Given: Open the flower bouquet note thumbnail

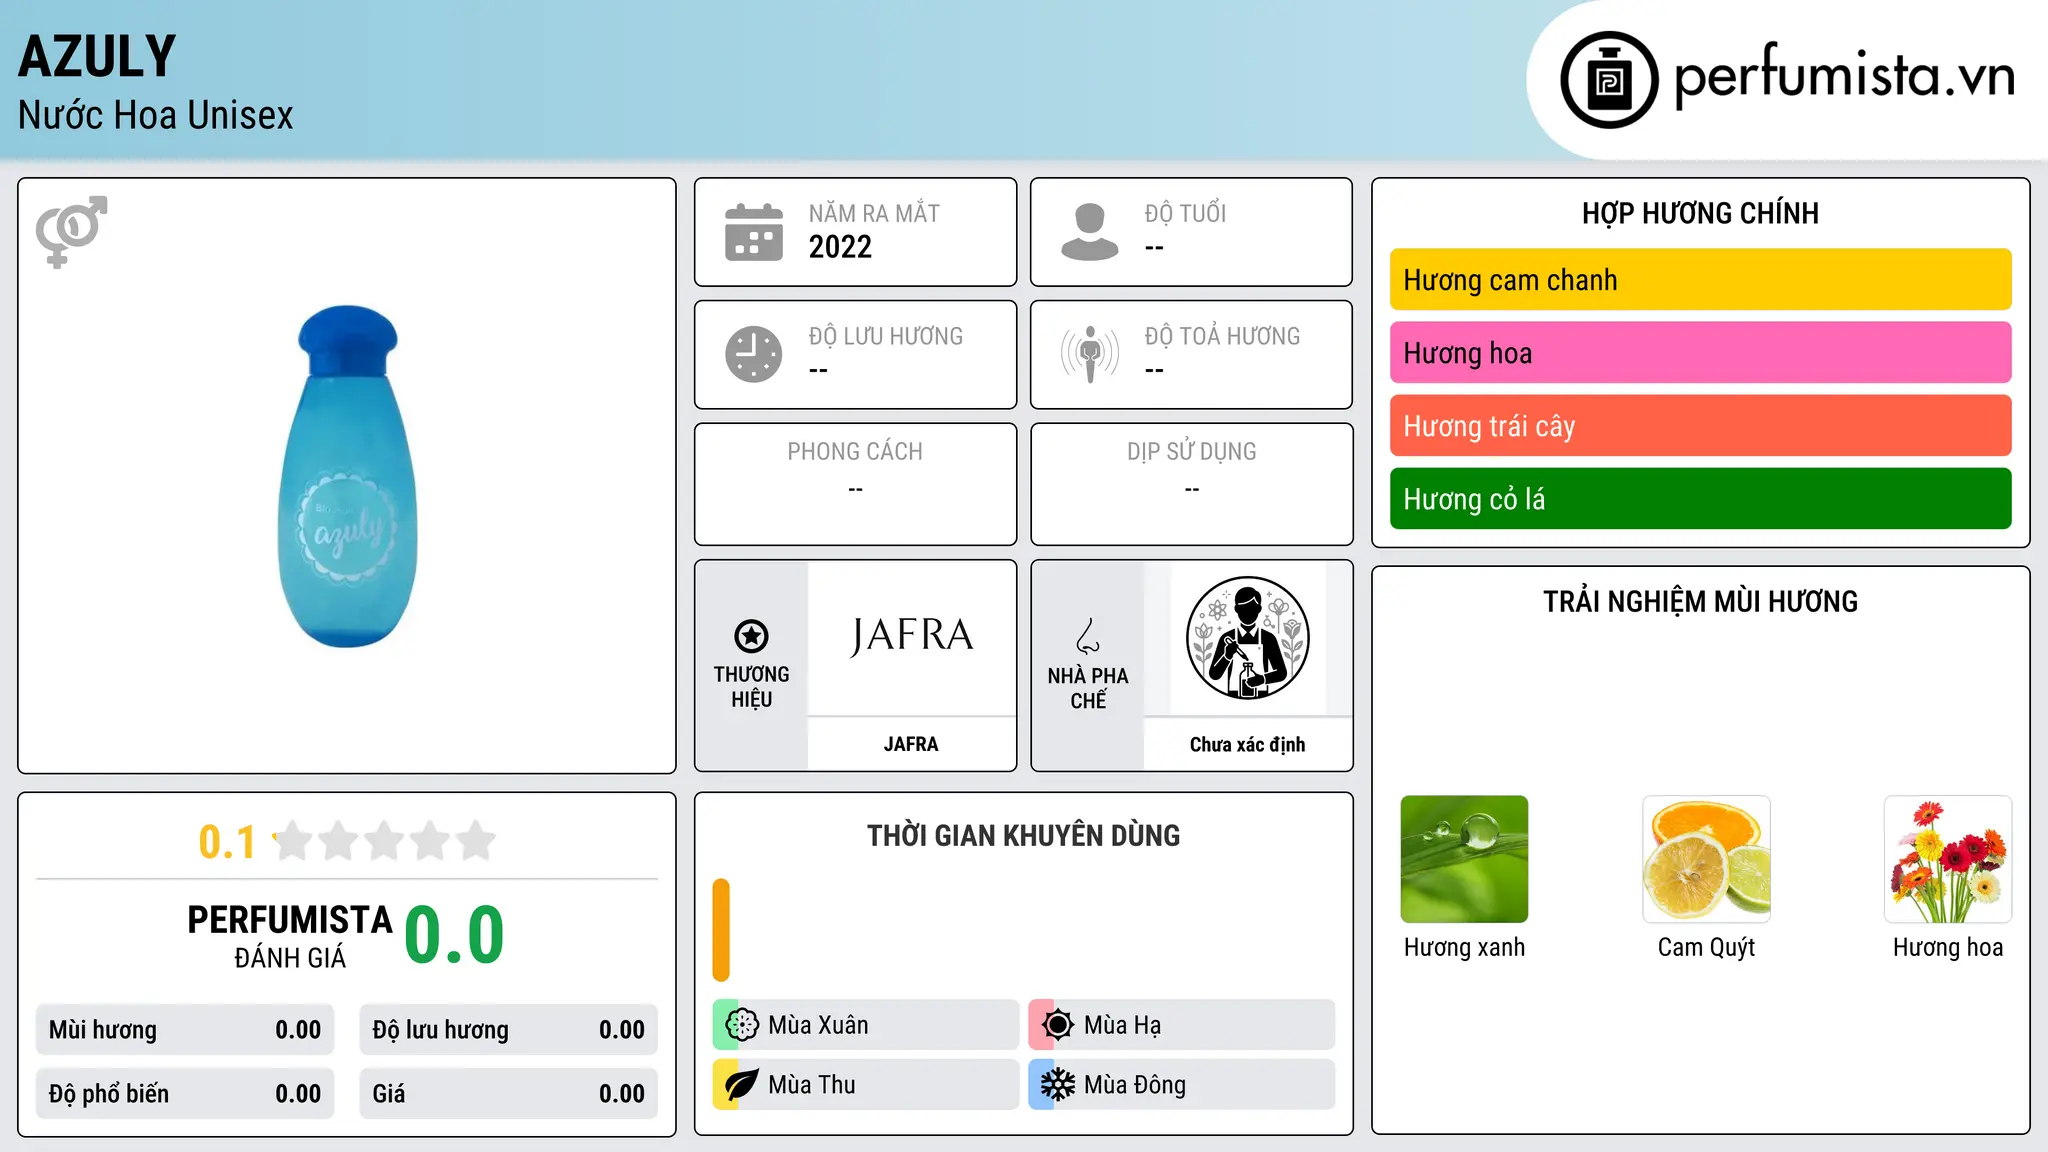Looking at the screenshot, I should click(x=1948, y=859).
